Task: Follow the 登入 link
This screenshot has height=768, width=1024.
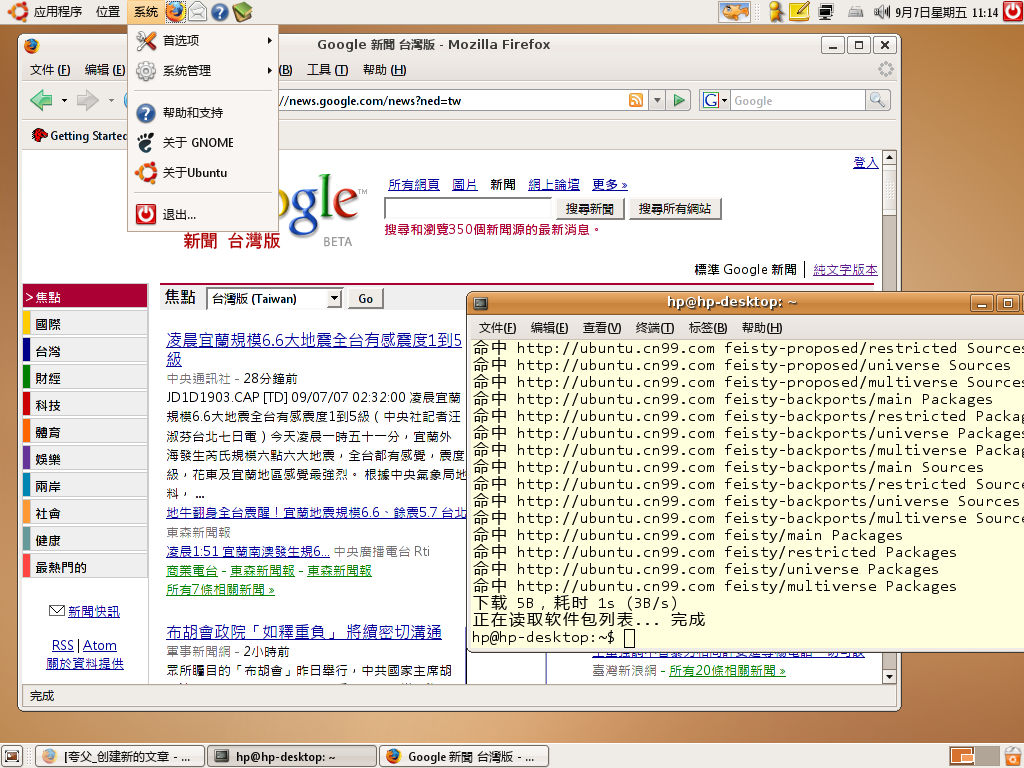Action: coord(865,163)
